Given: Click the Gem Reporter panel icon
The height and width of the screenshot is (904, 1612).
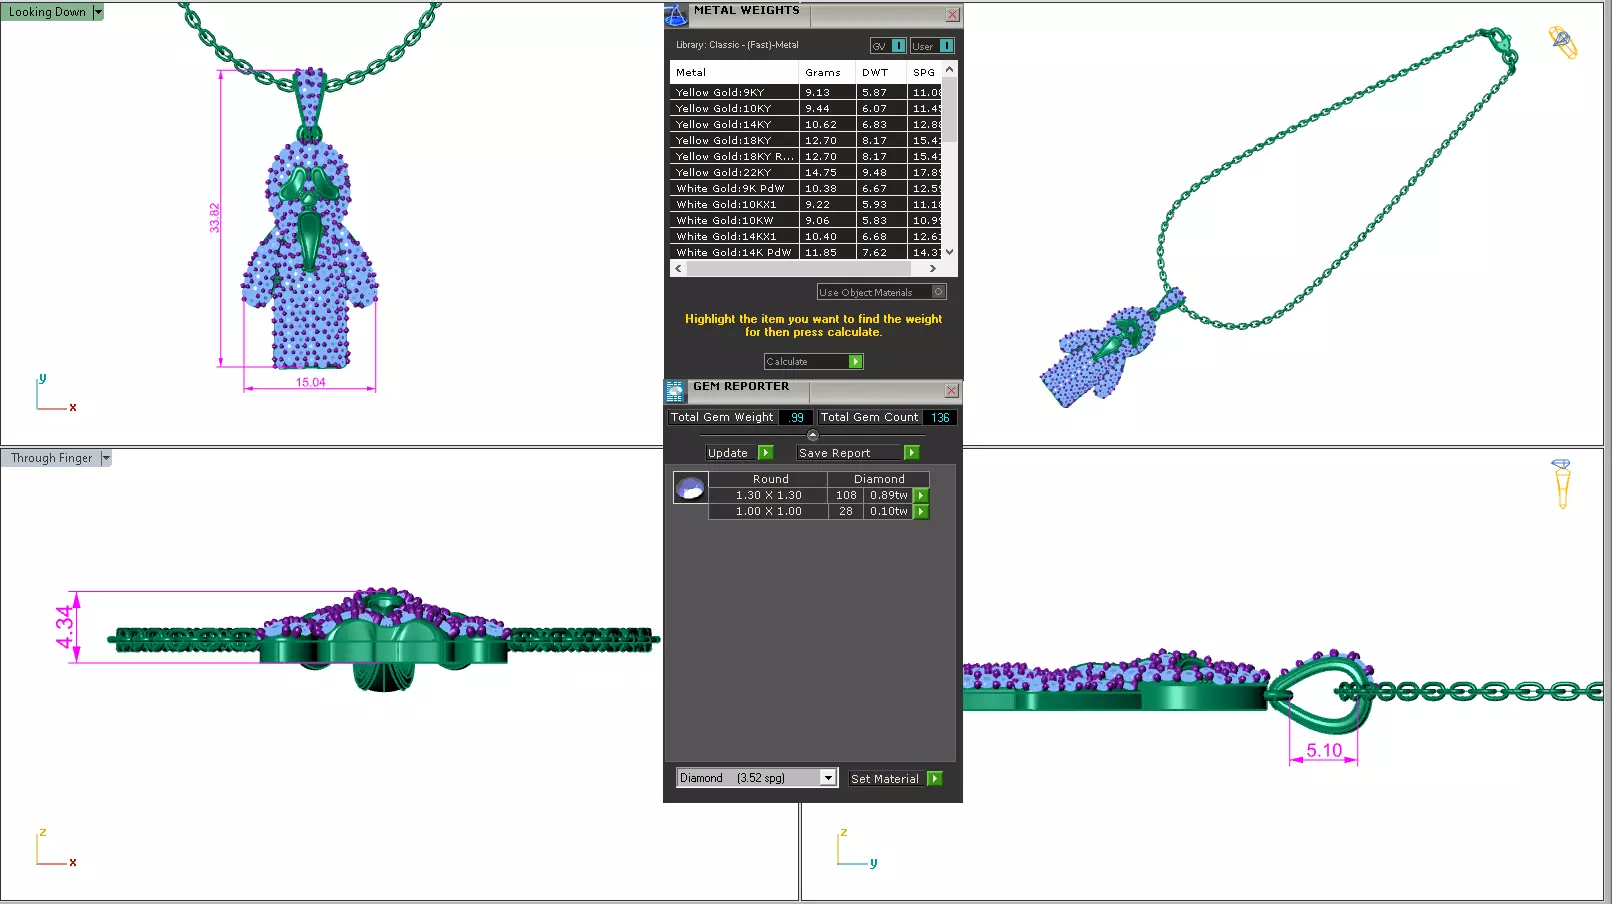Looking at the screenshot, I should click(675, 390).
